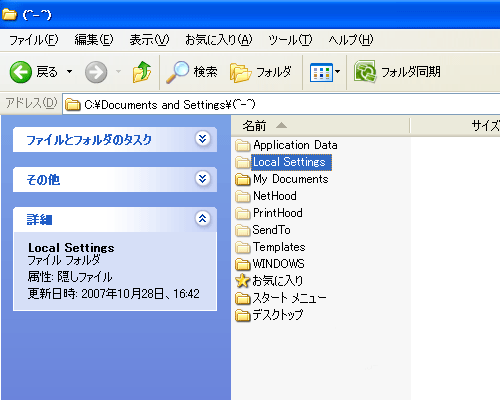500x400 pixels.
Task: Toggle the Folders pane button
Action: coord(261,72)
